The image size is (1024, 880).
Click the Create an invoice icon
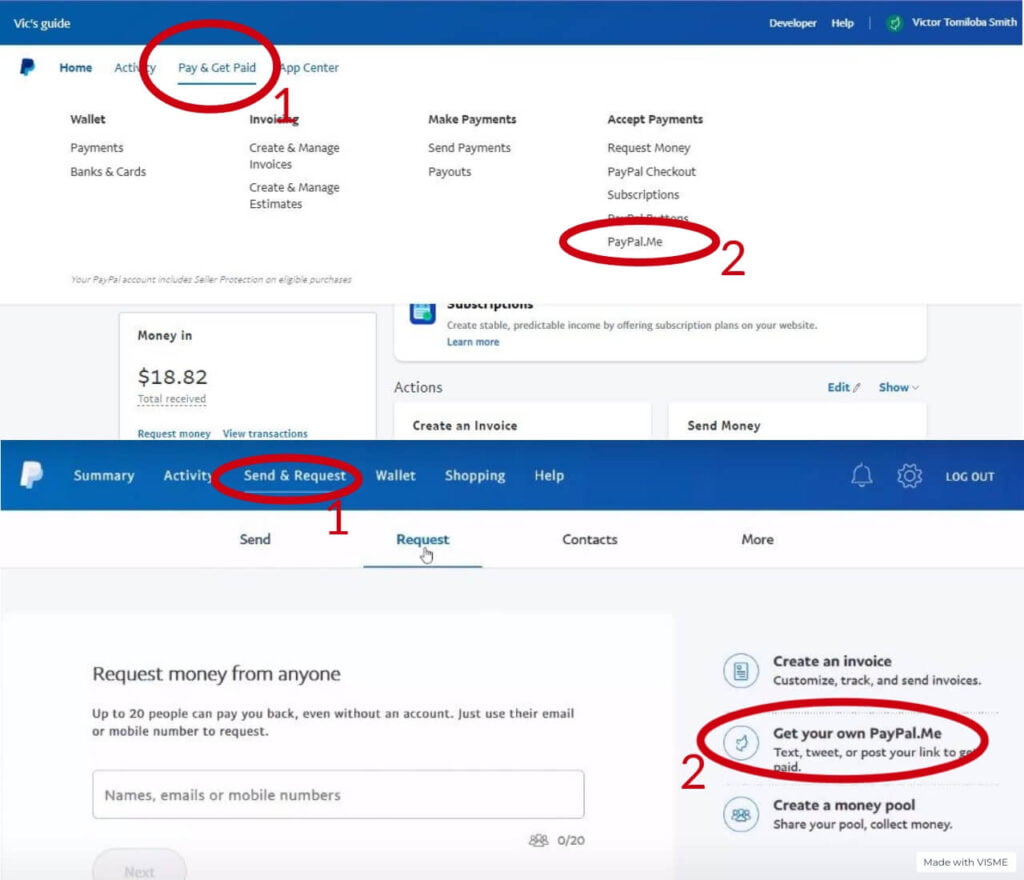coord(741,670)
